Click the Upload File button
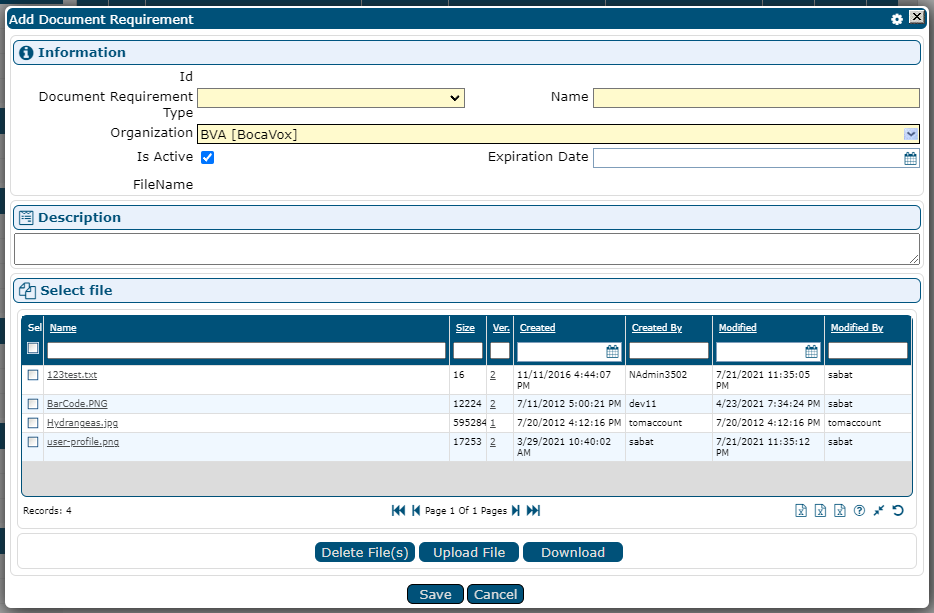Image resolution: width=934 pixels, height=613 pixels. [x=469, y=552]
